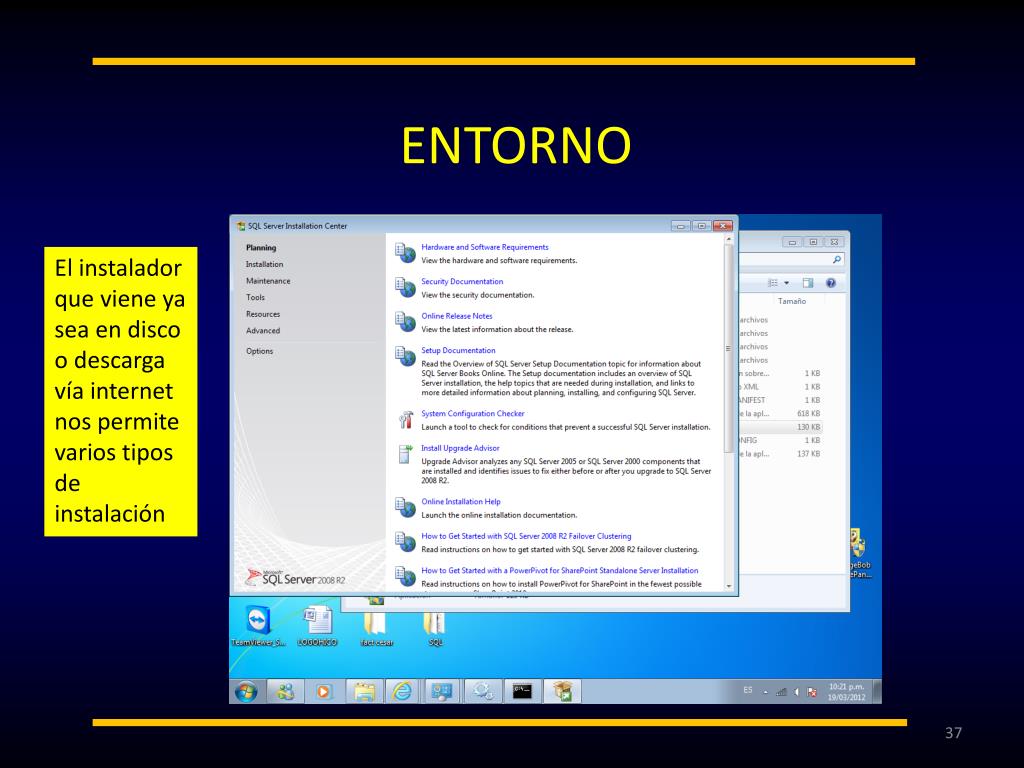This screenshot has height=768, width=1024.
Task: Minimize the SQL Server Installation Center window
Action: [x=680, y=226]
